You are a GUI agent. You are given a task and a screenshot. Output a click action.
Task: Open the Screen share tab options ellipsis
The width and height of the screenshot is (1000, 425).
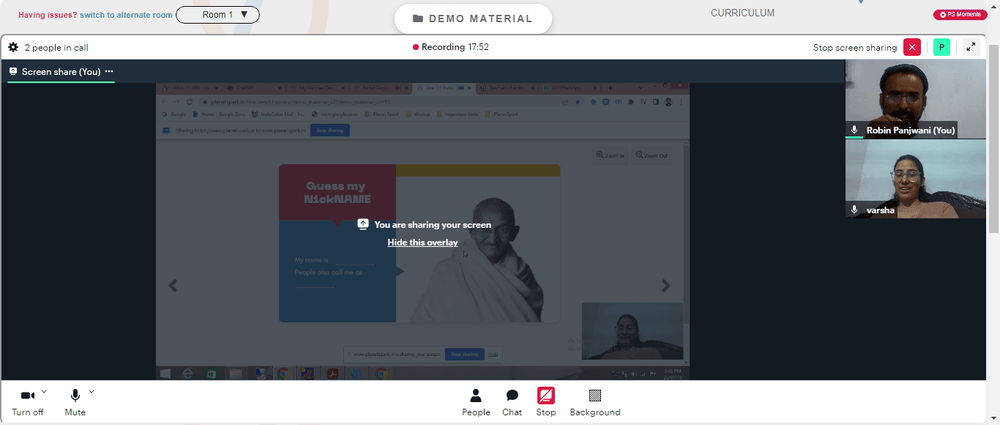coord(109,71)
